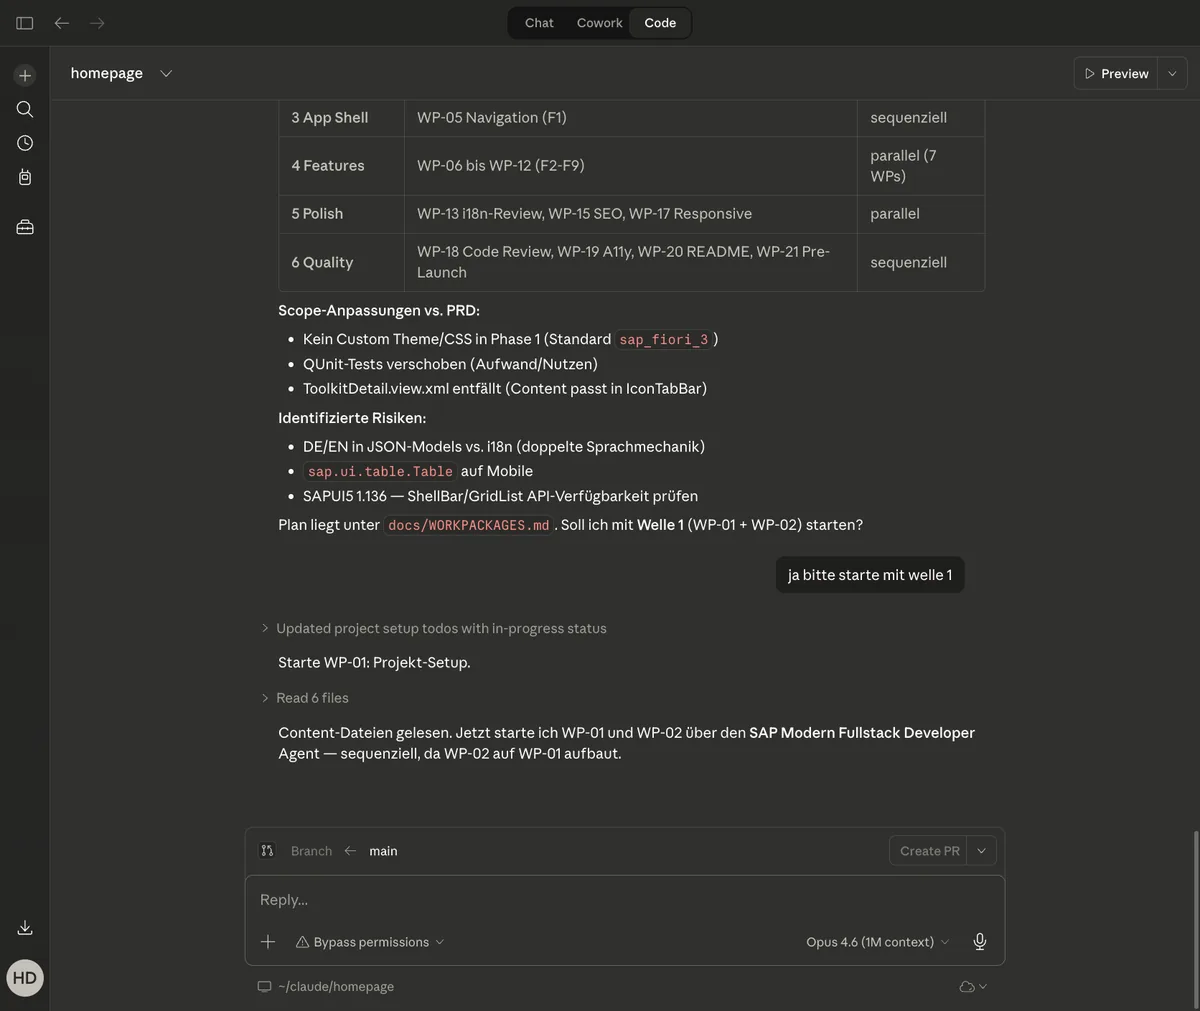The height and width of the screenshot is (1011, 1200).
Task: Click the Create PR button
Action: (x=929, y=851)
